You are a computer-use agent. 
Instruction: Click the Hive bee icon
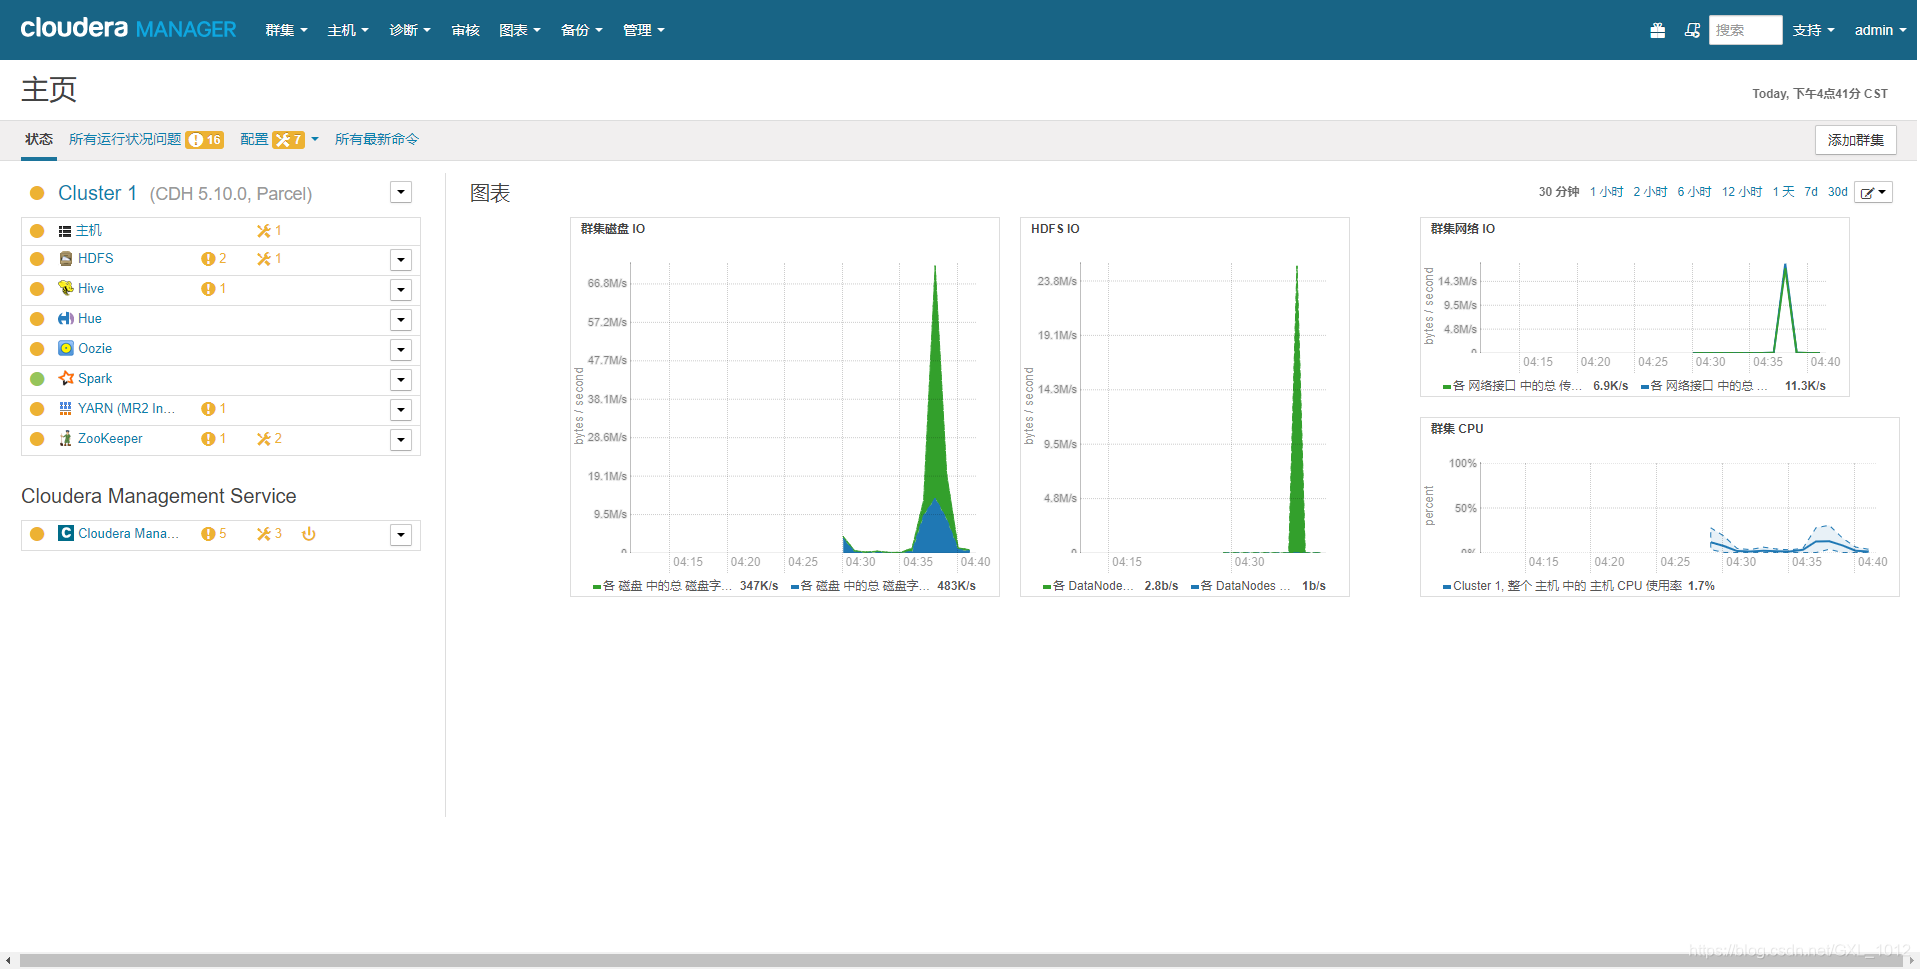(x=66, y=289)
